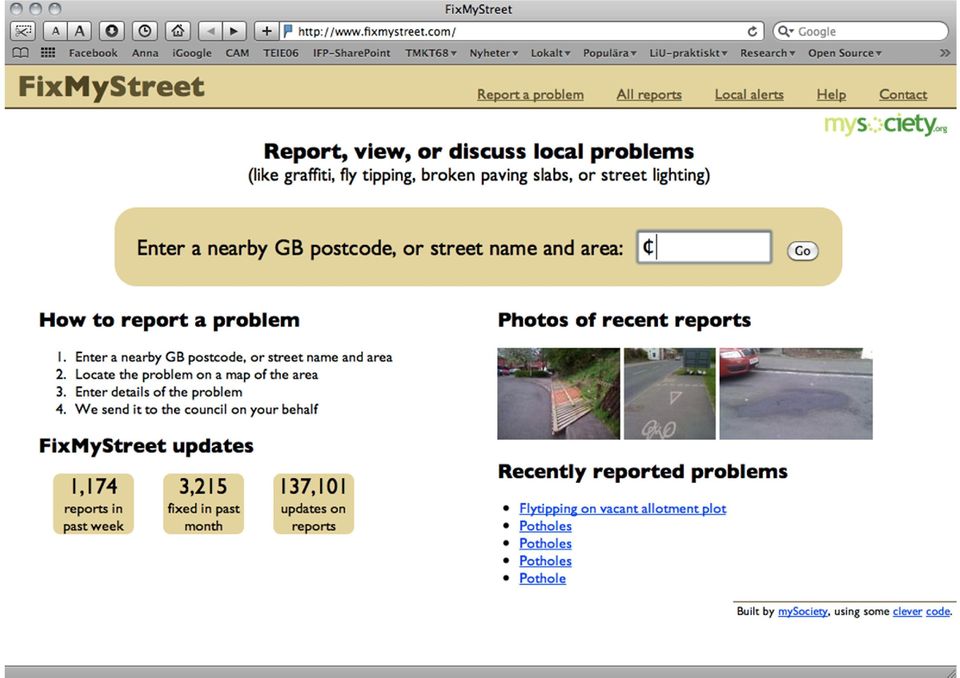Open the Research bookmarks folder dropdown

[x=768, y=53]
